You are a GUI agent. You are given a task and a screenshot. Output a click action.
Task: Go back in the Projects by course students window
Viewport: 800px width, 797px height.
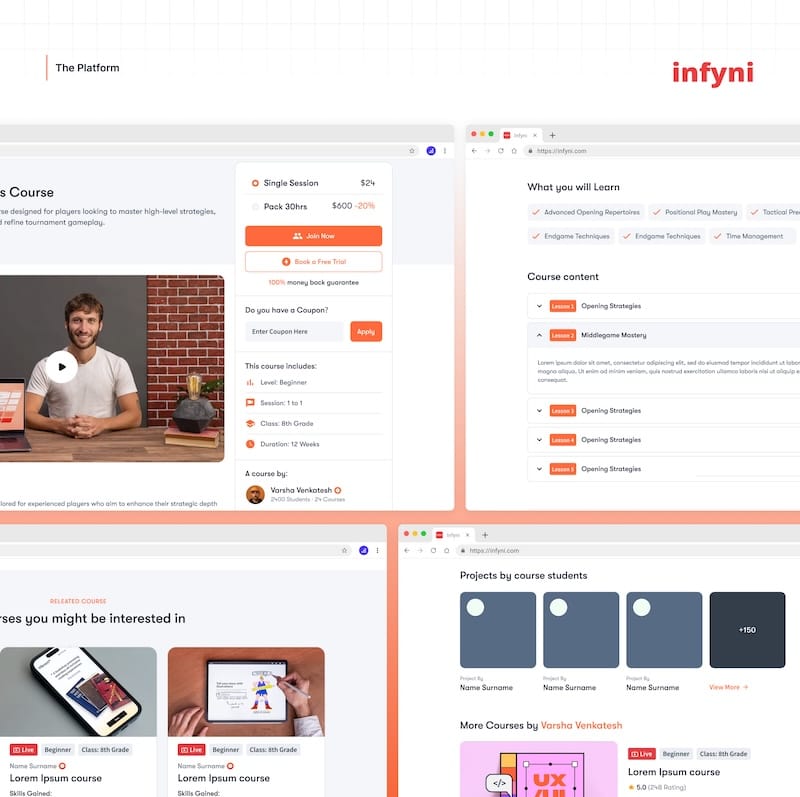tap(407, 551)
